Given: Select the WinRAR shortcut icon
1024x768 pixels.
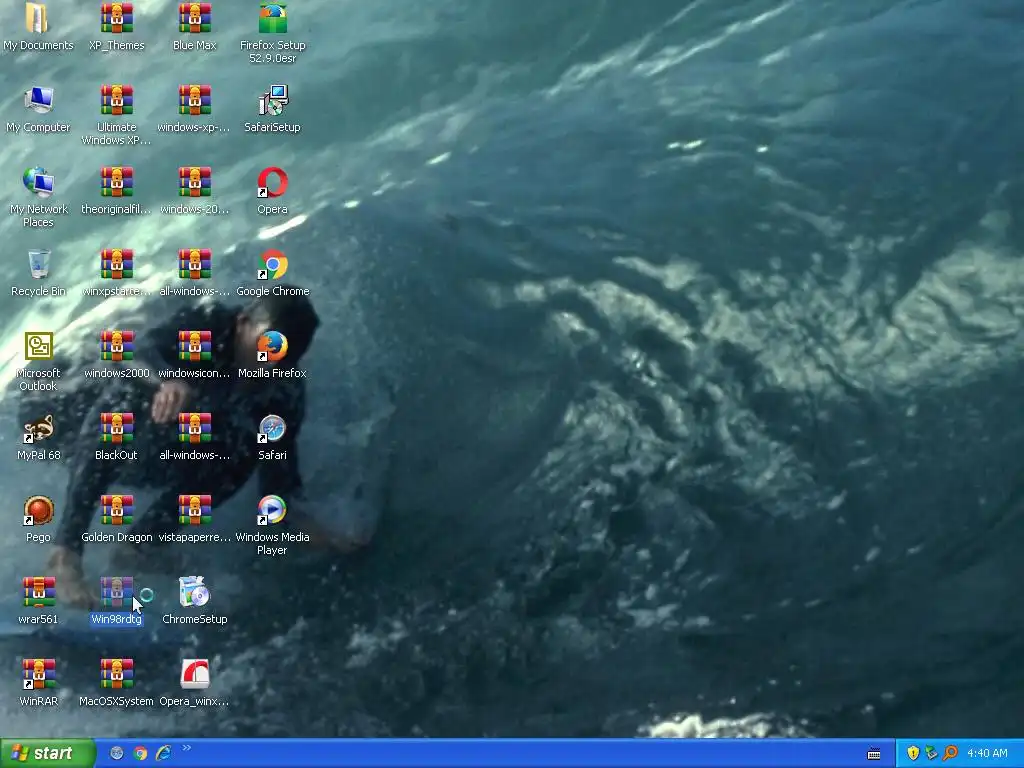Looking at the screenshot, I should (38, 675).
